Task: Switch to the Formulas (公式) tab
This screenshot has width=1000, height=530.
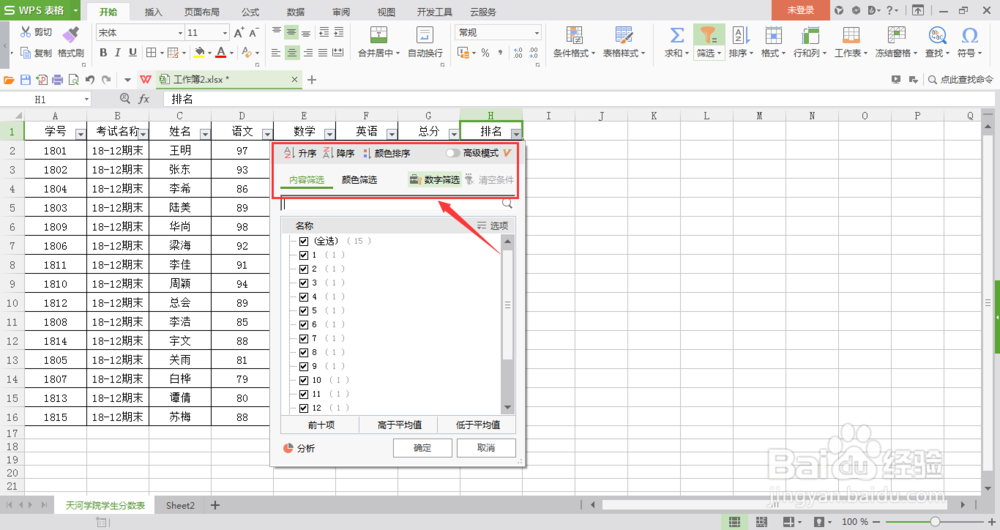Action: tap(251, 11)
